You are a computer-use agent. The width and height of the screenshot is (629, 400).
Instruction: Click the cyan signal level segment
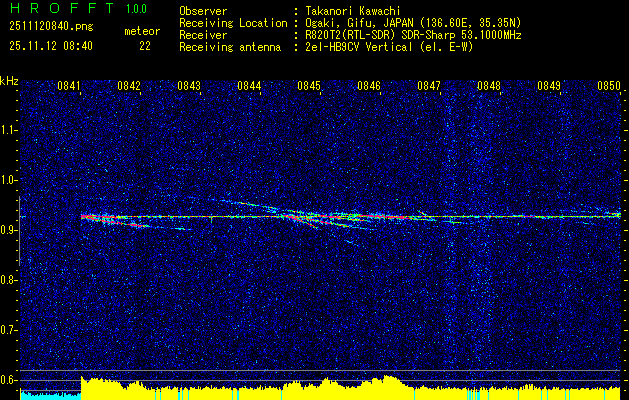[x=51, y=396]
